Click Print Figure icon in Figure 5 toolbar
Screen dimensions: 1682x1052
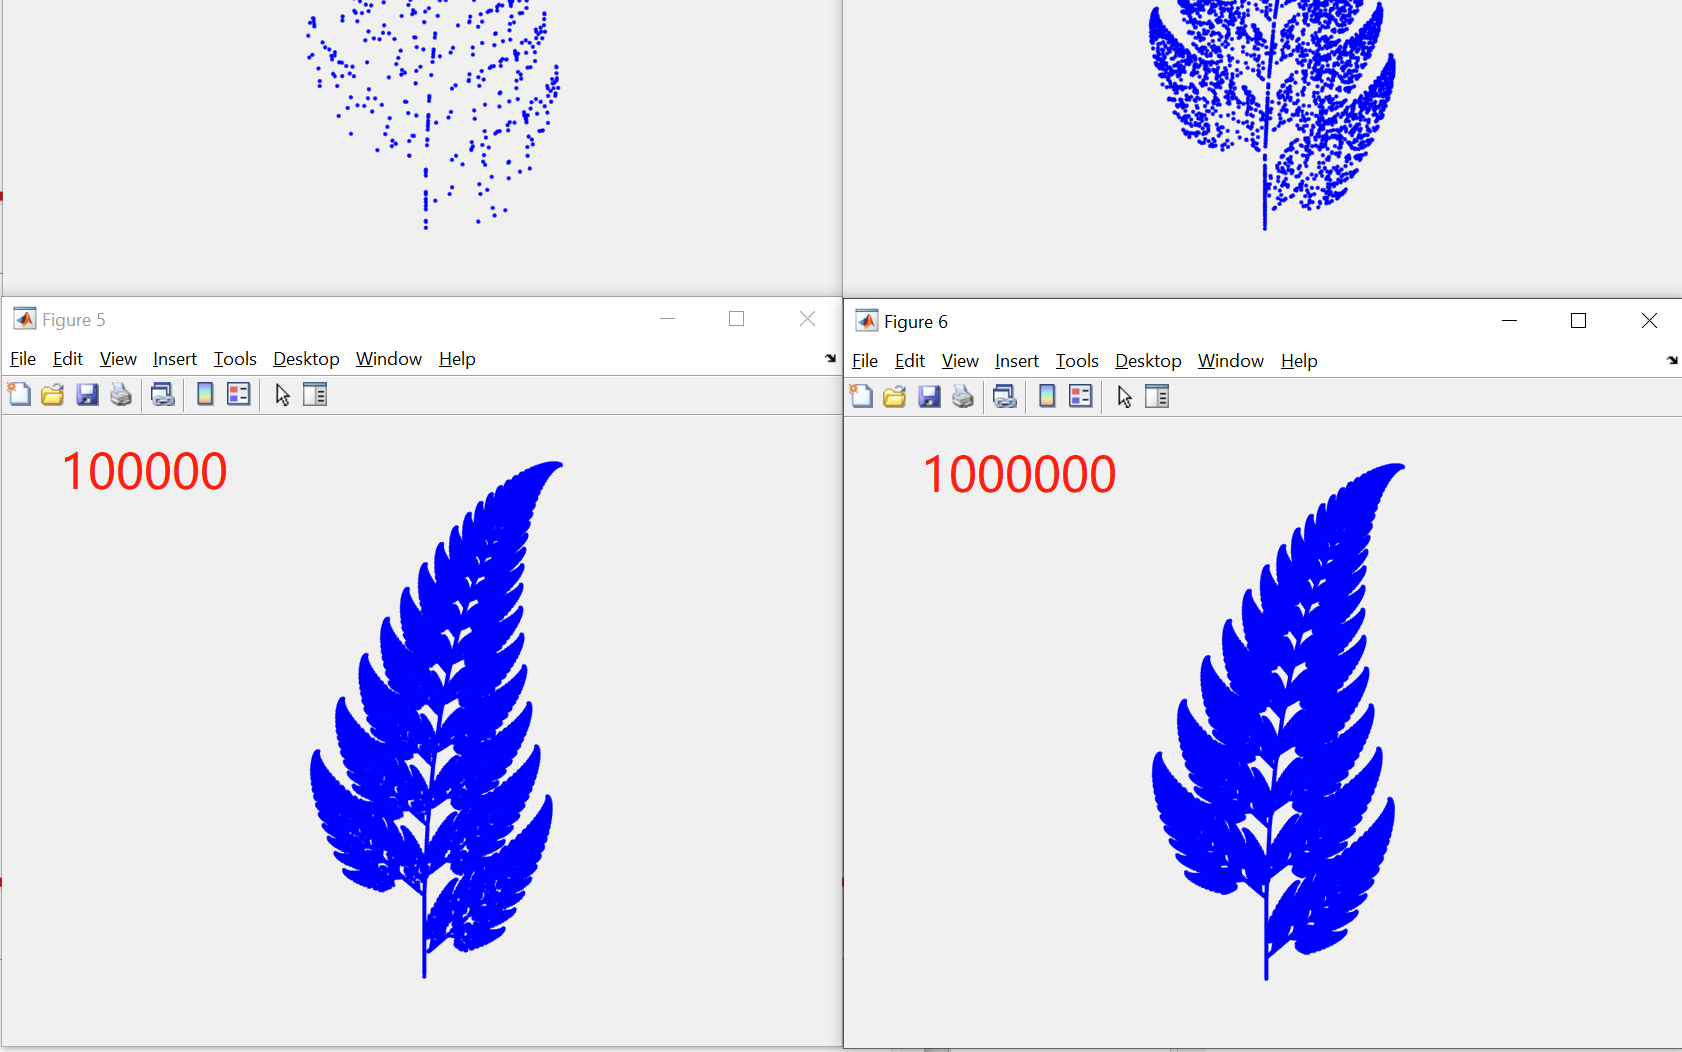121,394
